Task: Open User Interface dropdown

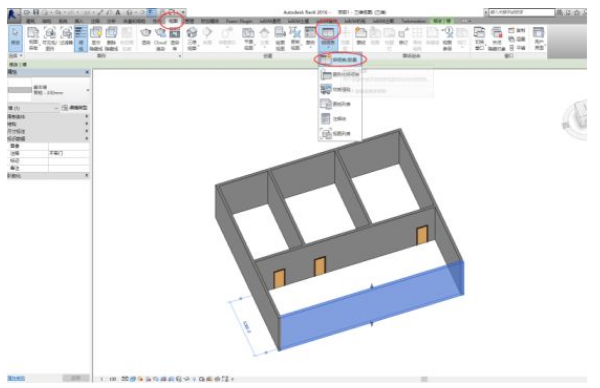Action: click(x=539, y=39)
